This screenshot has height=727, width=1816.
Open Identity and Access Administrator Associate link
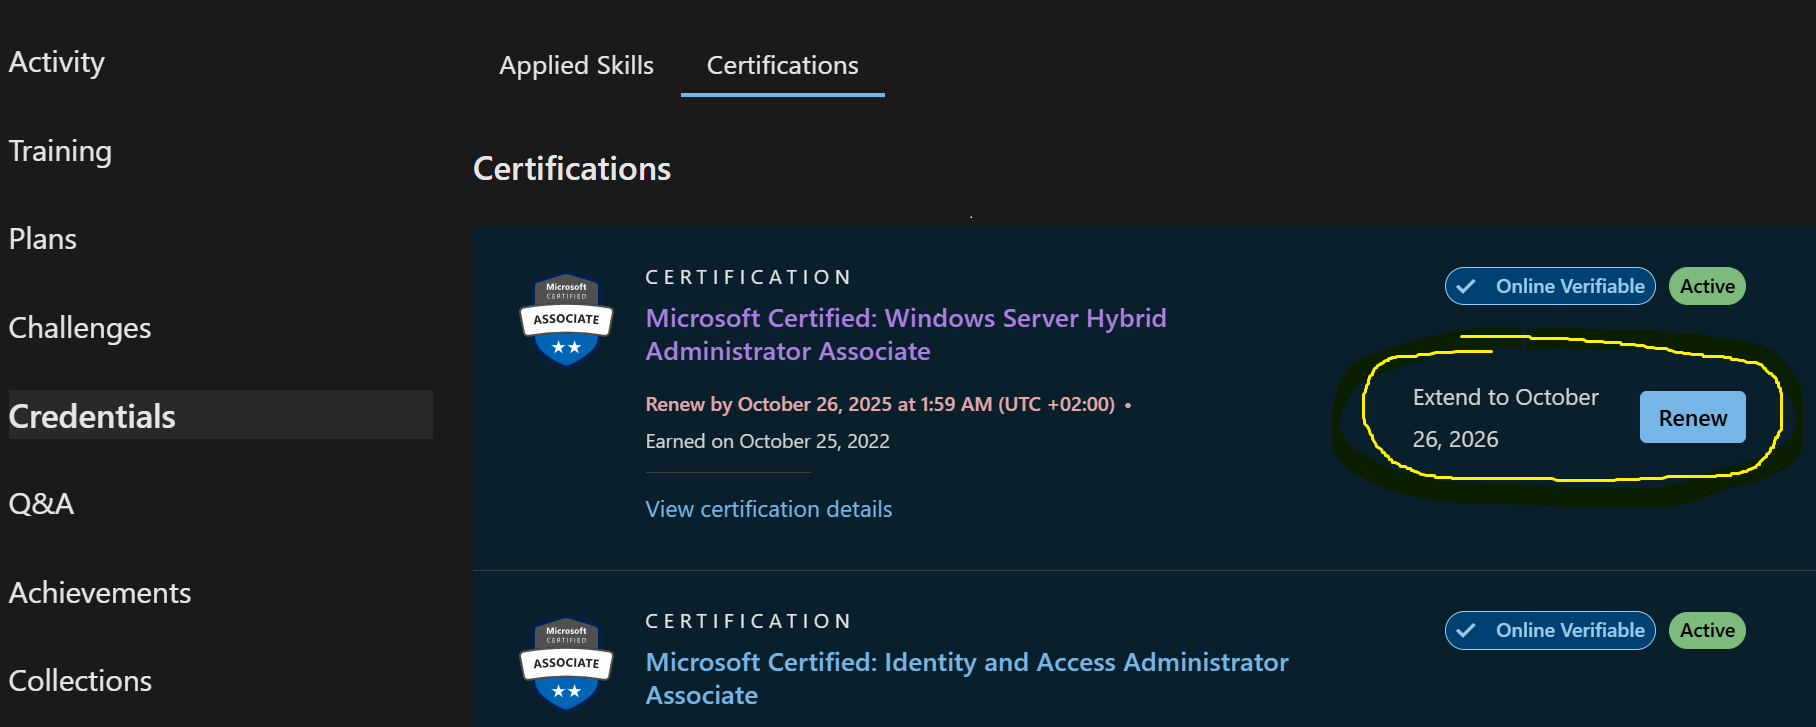click(967, 678)
